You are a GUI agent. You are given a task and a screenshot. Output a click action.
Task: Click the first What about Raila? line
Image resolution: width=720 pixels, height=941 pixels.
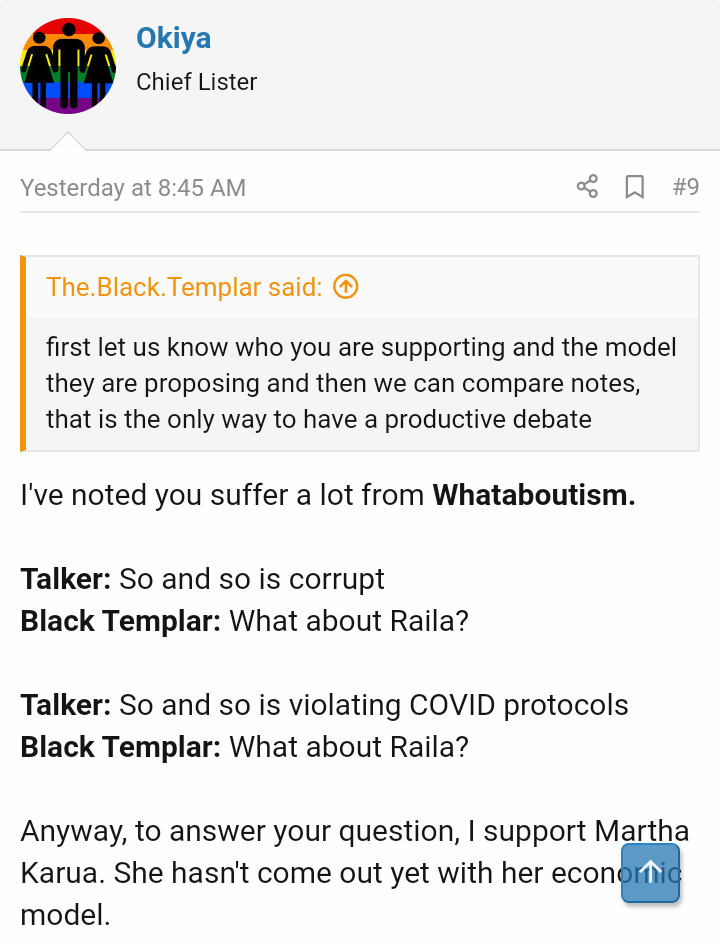click(349, 621)
